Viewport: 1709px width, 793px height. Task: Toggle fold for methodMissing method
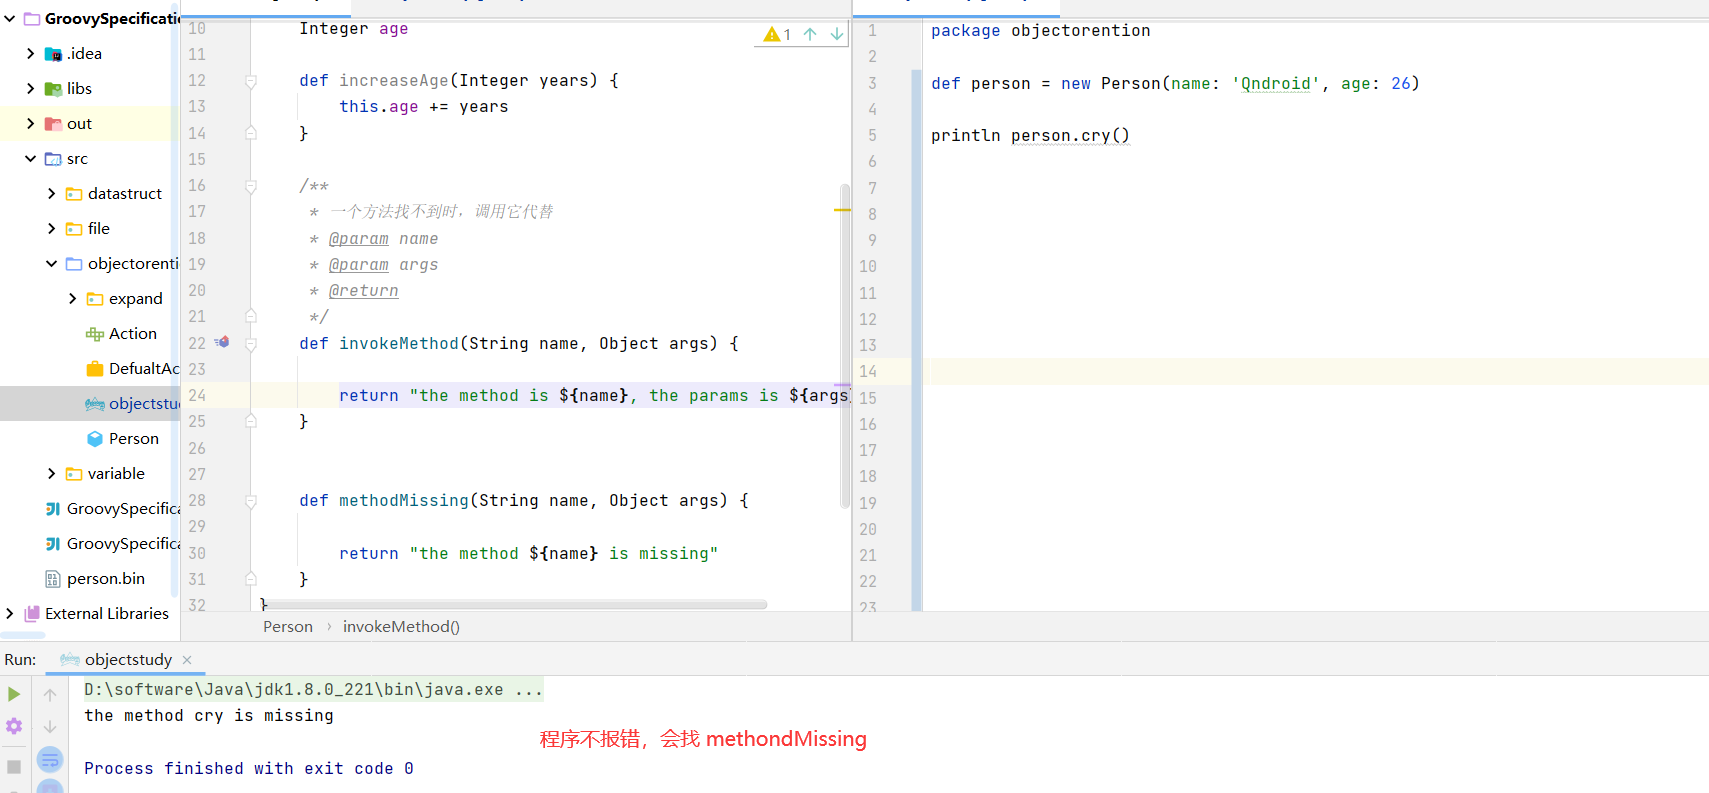[251, 501]
